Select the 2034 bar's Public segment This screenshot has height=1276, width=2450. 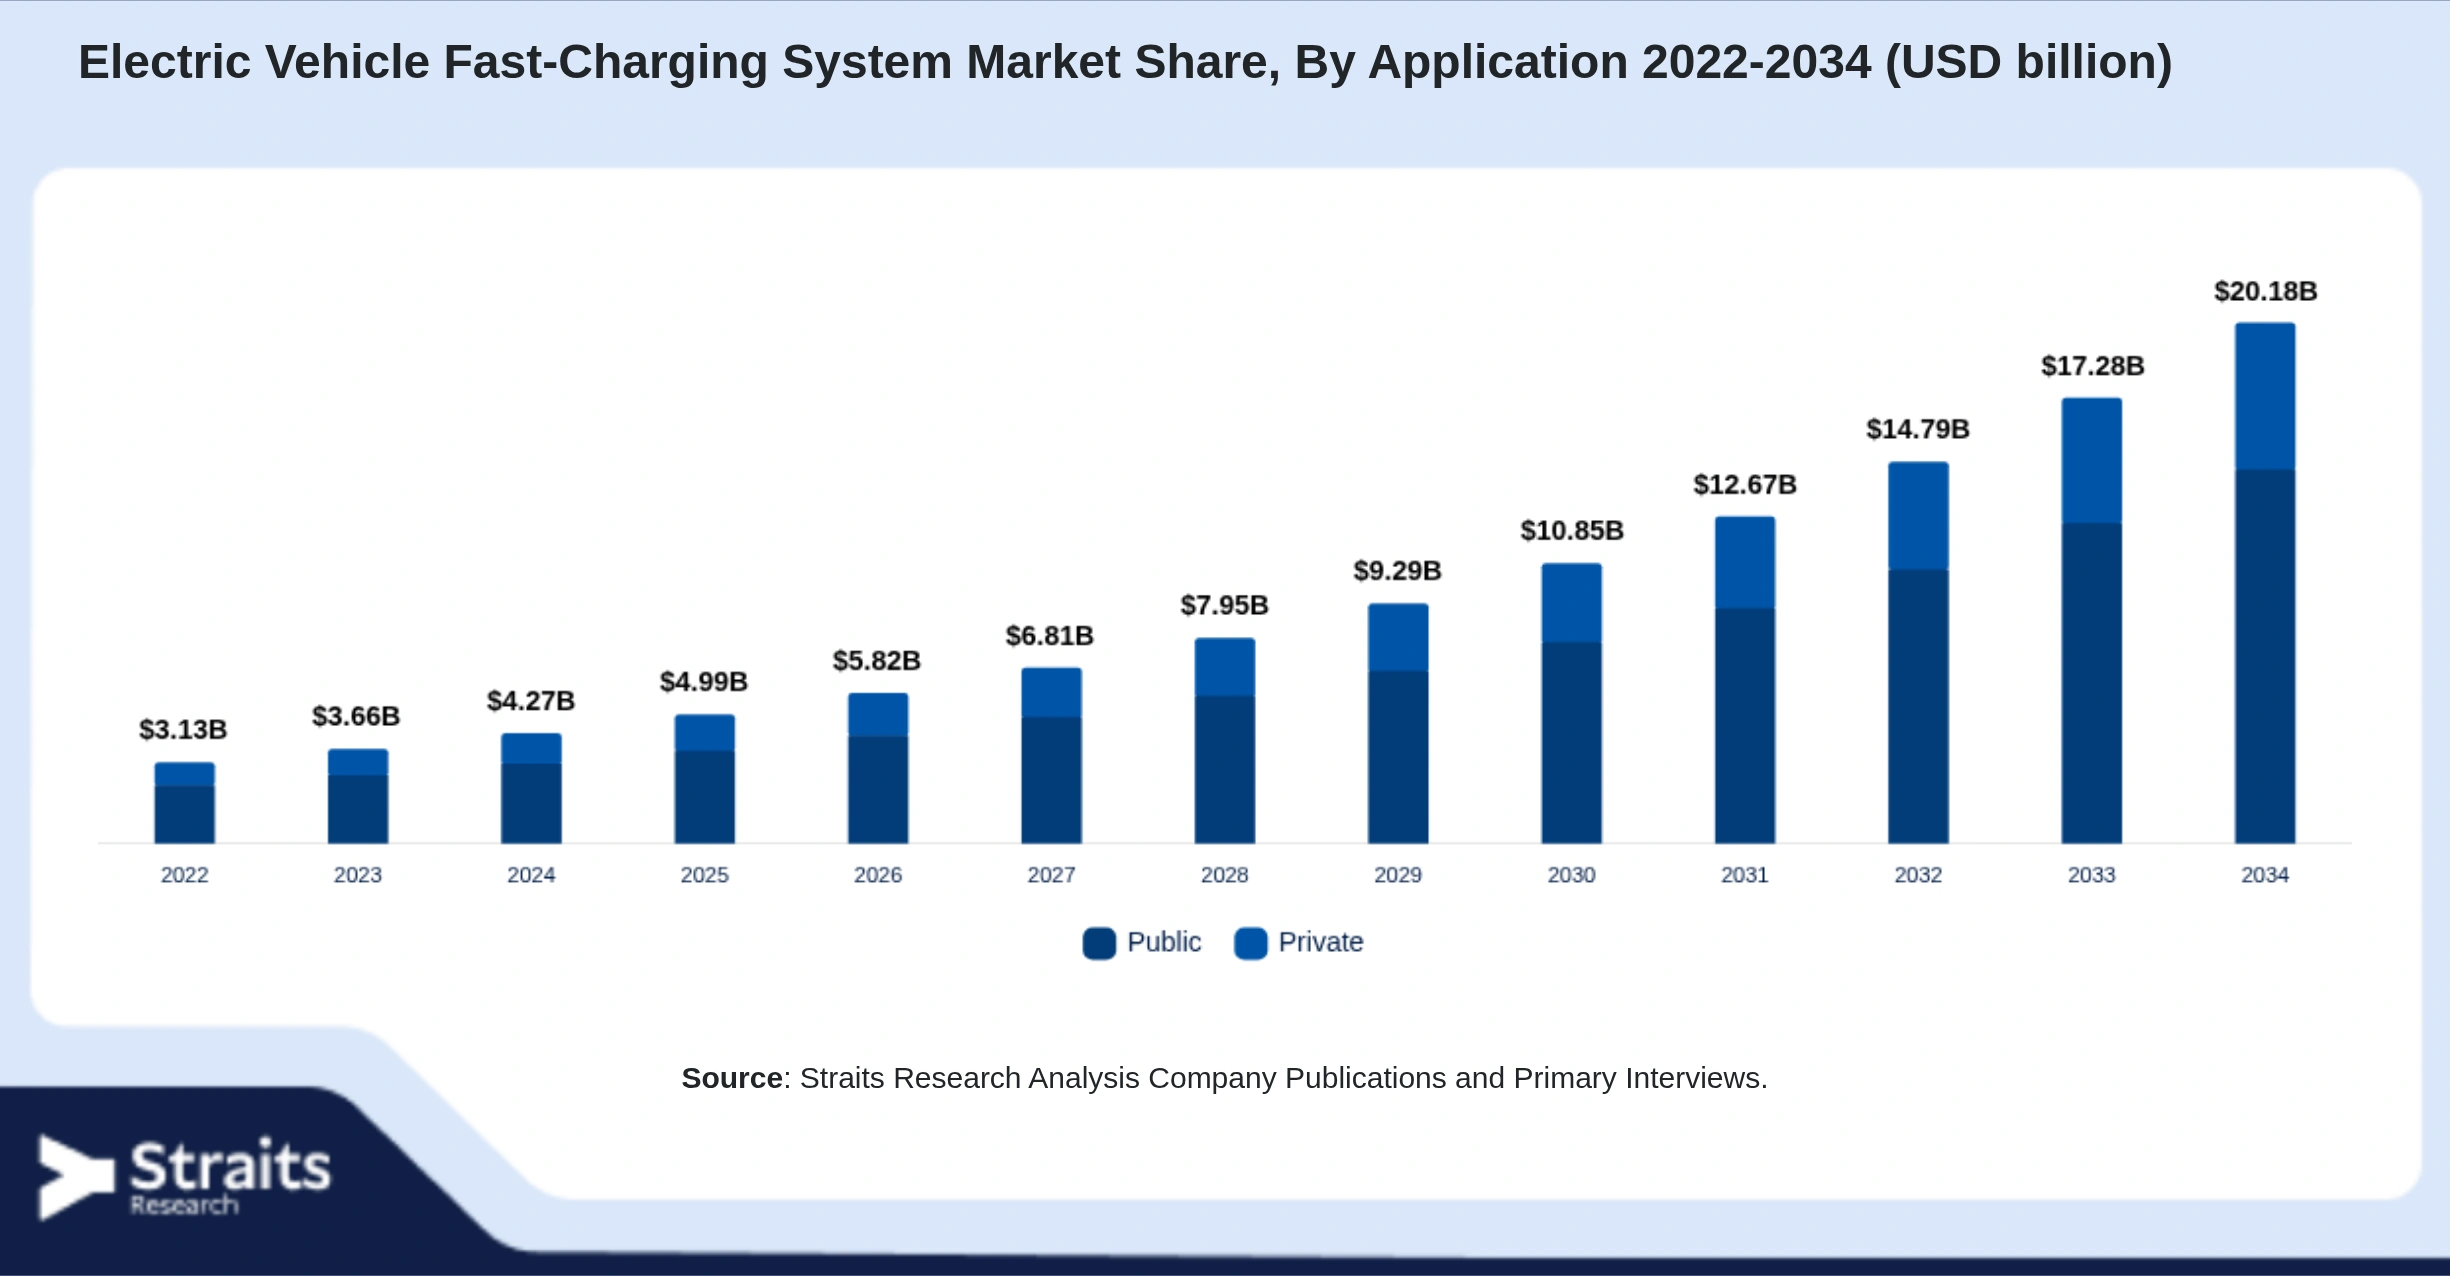tap(2265, 657)
